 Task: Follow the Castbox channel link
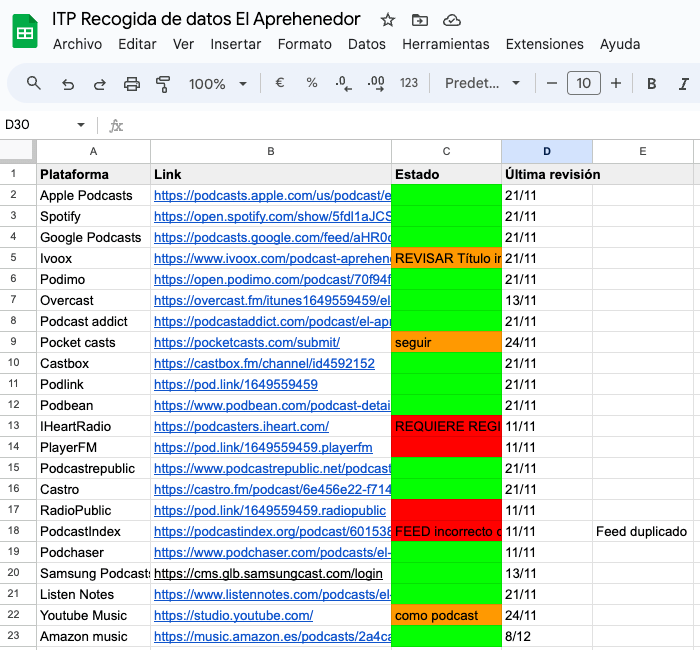pos(264,363)
